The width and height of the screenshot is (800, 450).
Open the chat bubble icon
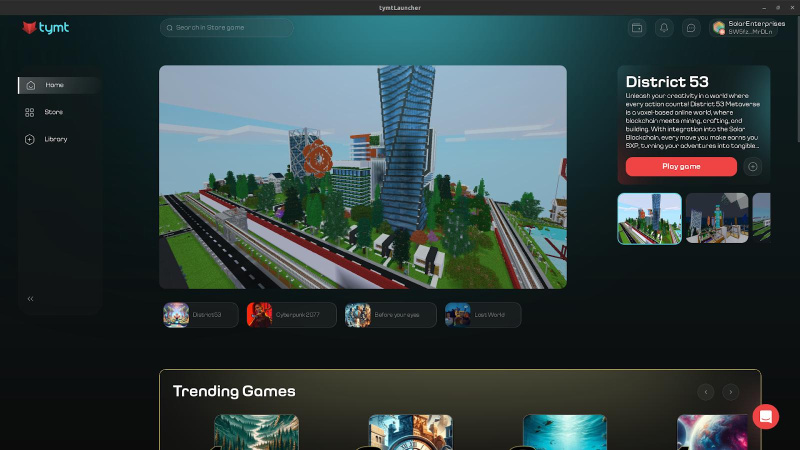tap(690, 28)
